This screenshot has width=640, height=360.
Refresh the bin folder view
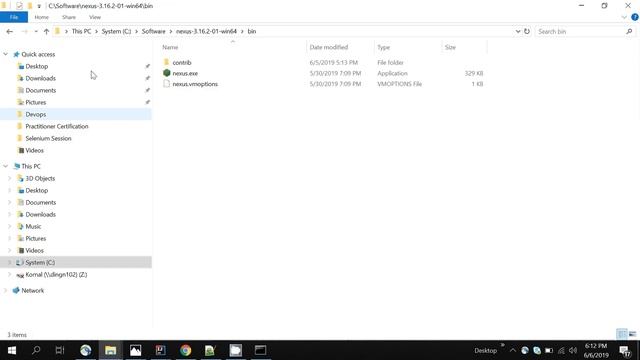527,31
